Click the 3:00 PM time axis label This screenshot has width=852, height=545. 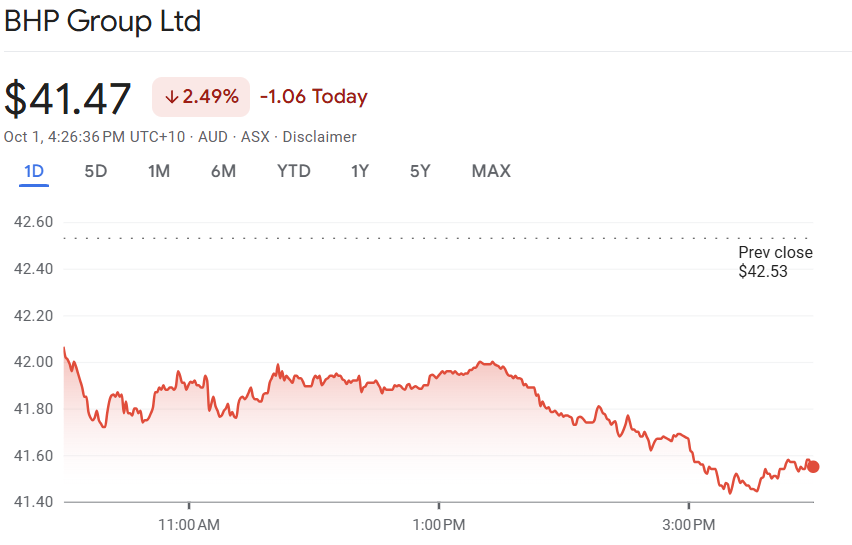pos(689,524)
